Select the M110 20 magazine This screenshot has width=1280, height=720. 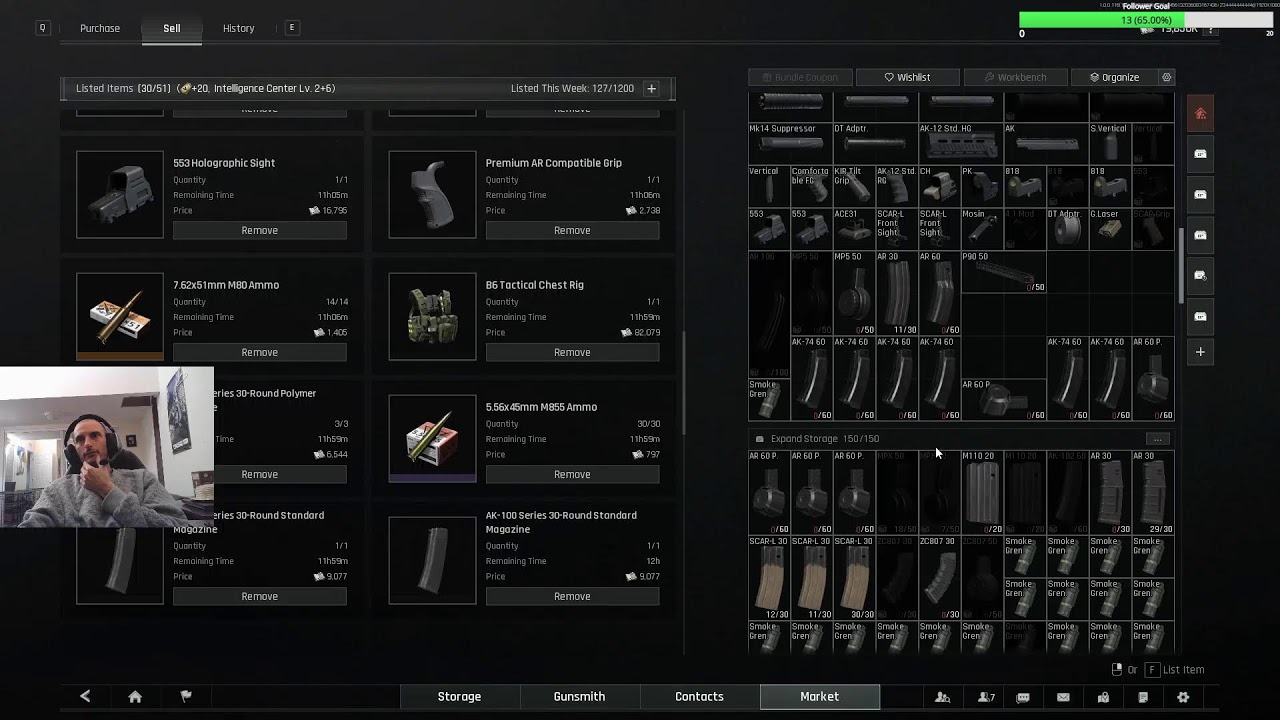pyautogui.click(x=981, y=493)
